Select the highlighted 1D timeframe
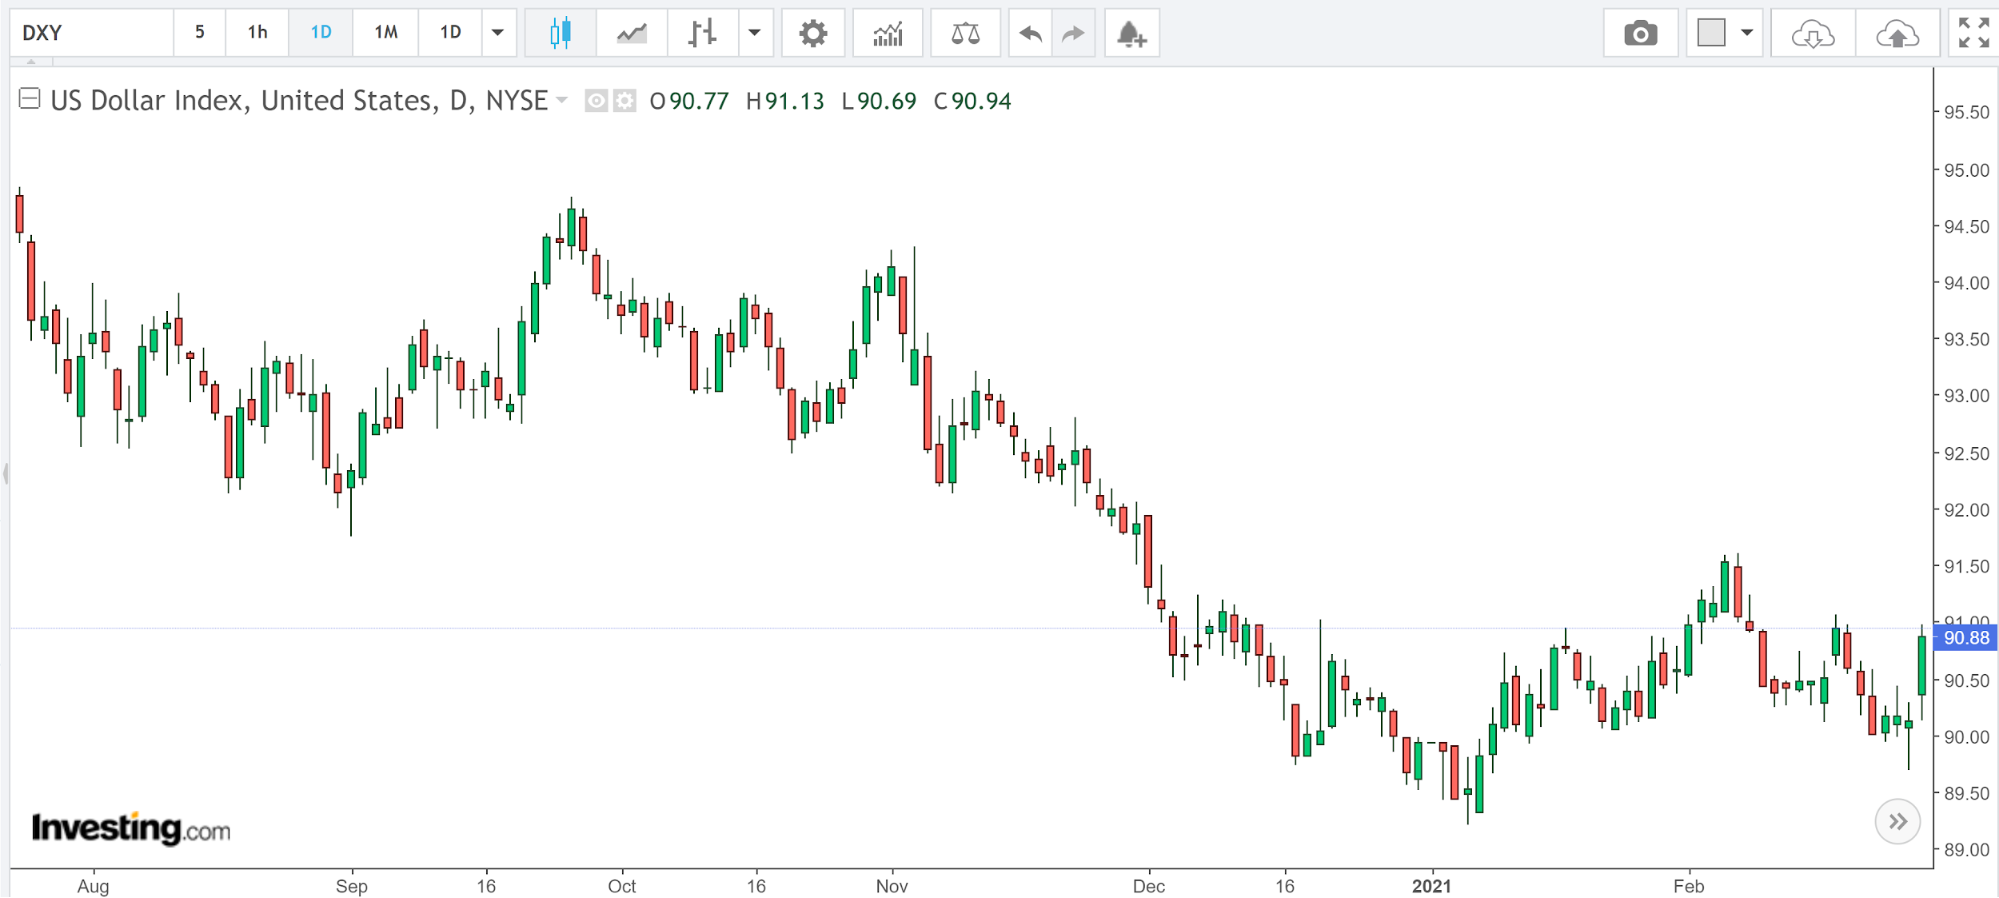The image size is (1999, 898). point(320,33)
